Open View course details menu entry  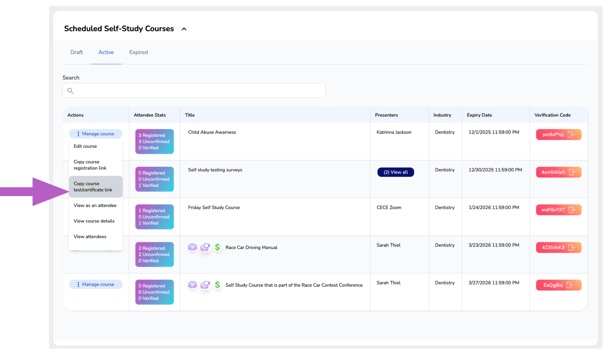click(x=94, y=221)
